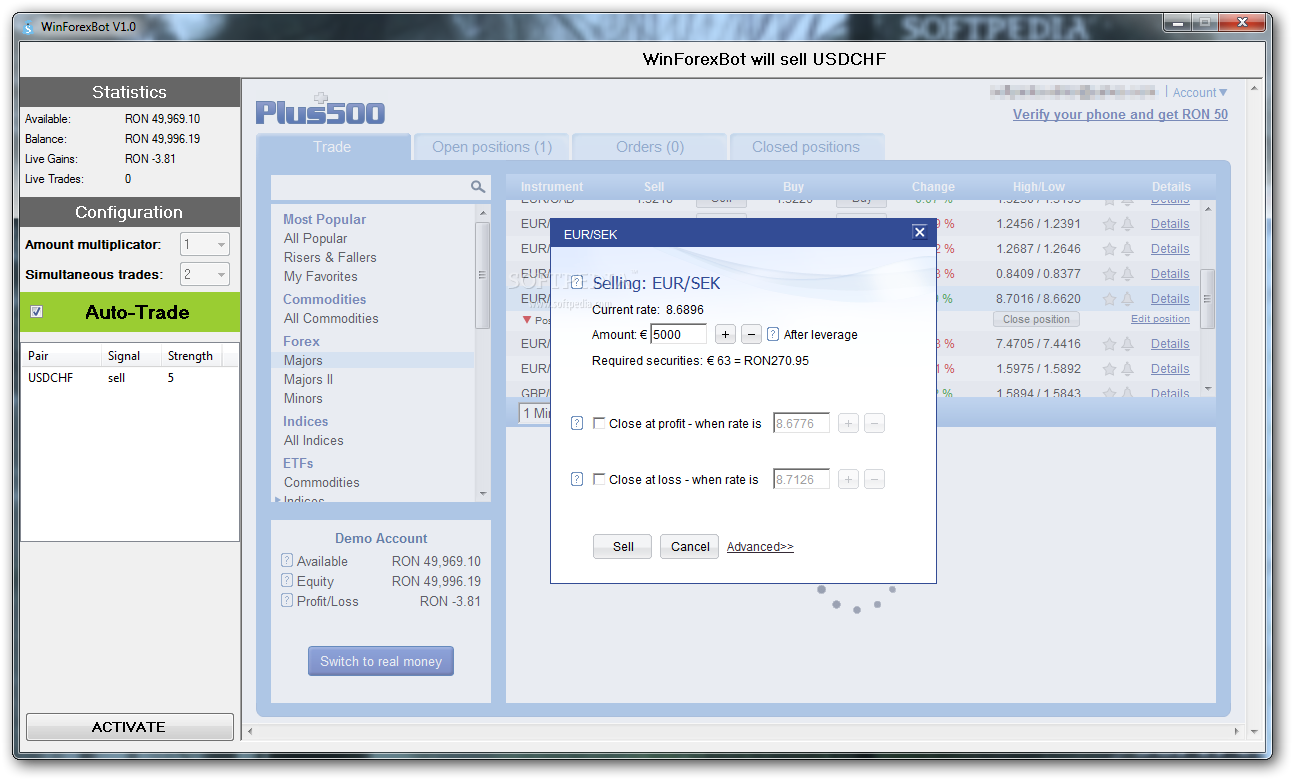Favorite the 0.8409 / 0.8377 row star
Screen dimensions: 1293x780
pos(1109,274)
